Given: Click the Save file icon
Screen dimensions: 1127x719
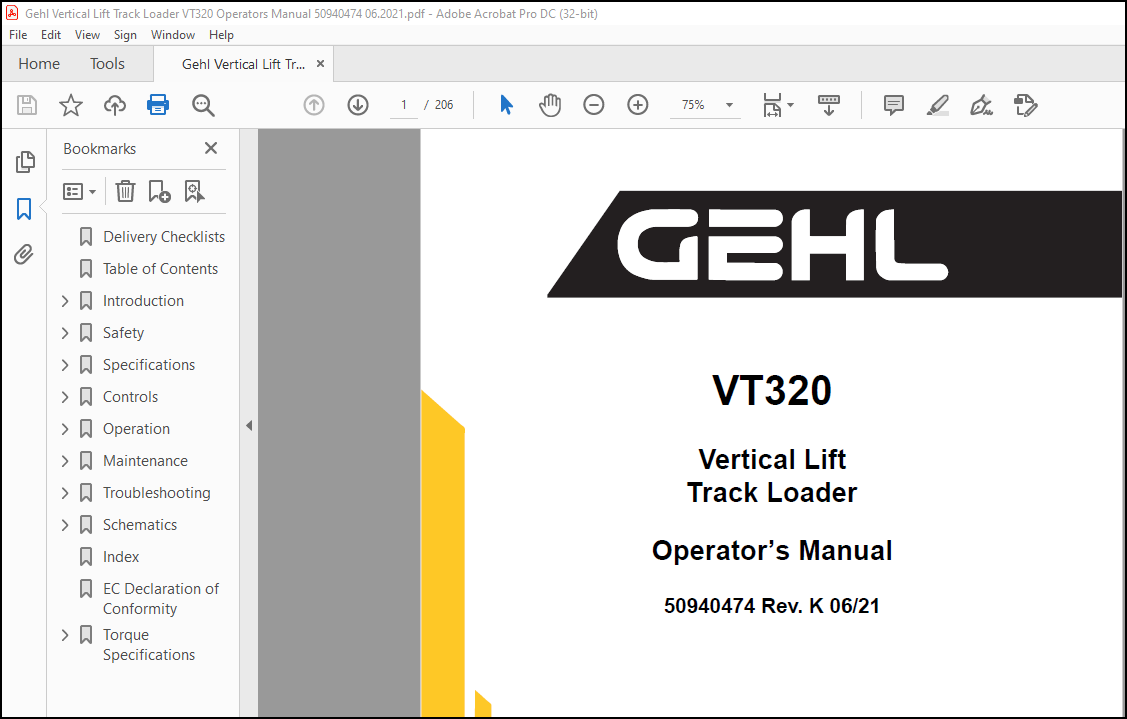Looking at the screenshot, I should pos(27,105).
